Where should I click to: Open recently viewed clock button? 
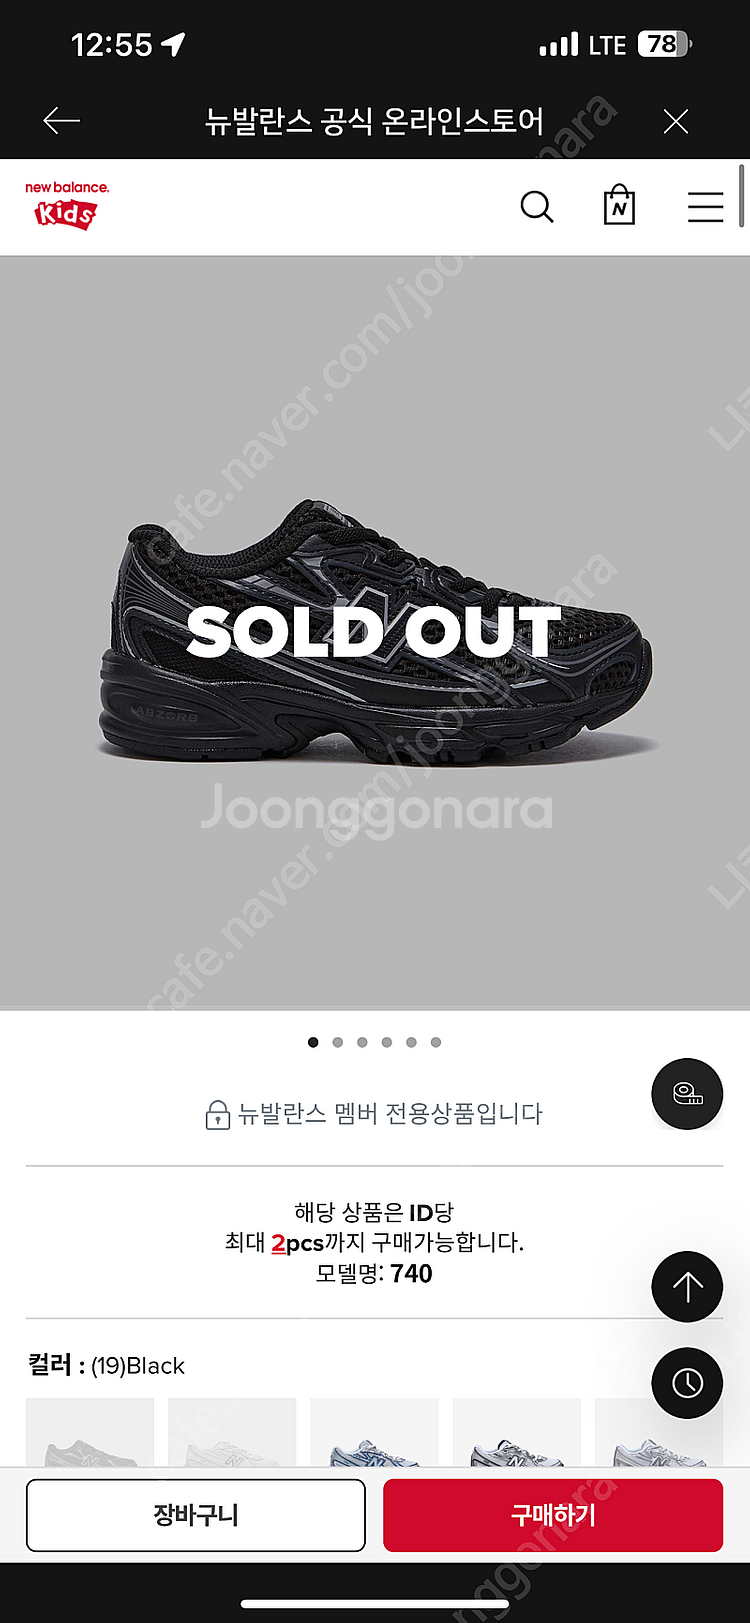[687, 1383]
